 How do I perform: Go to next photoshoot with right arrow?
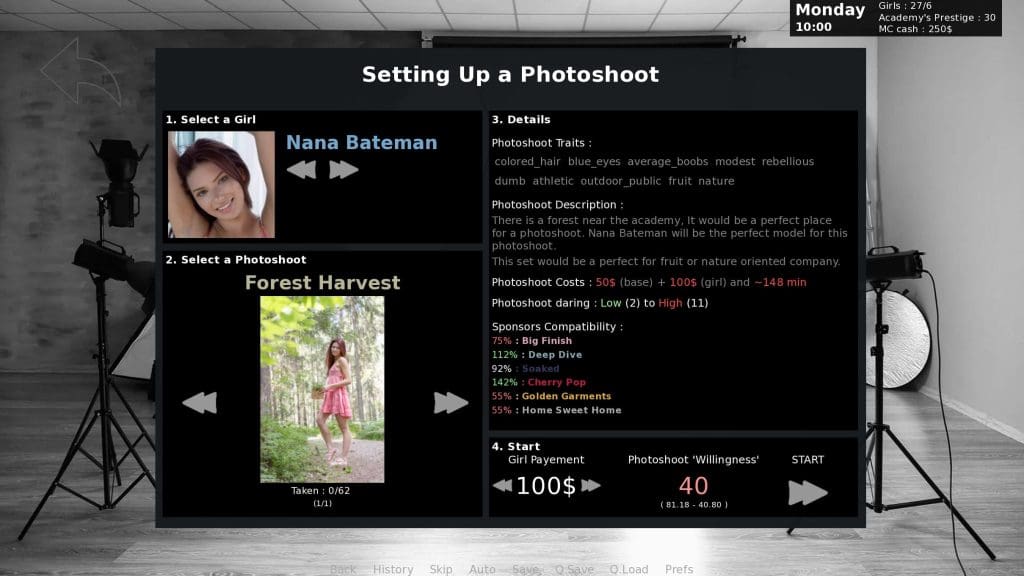[451, 403]
